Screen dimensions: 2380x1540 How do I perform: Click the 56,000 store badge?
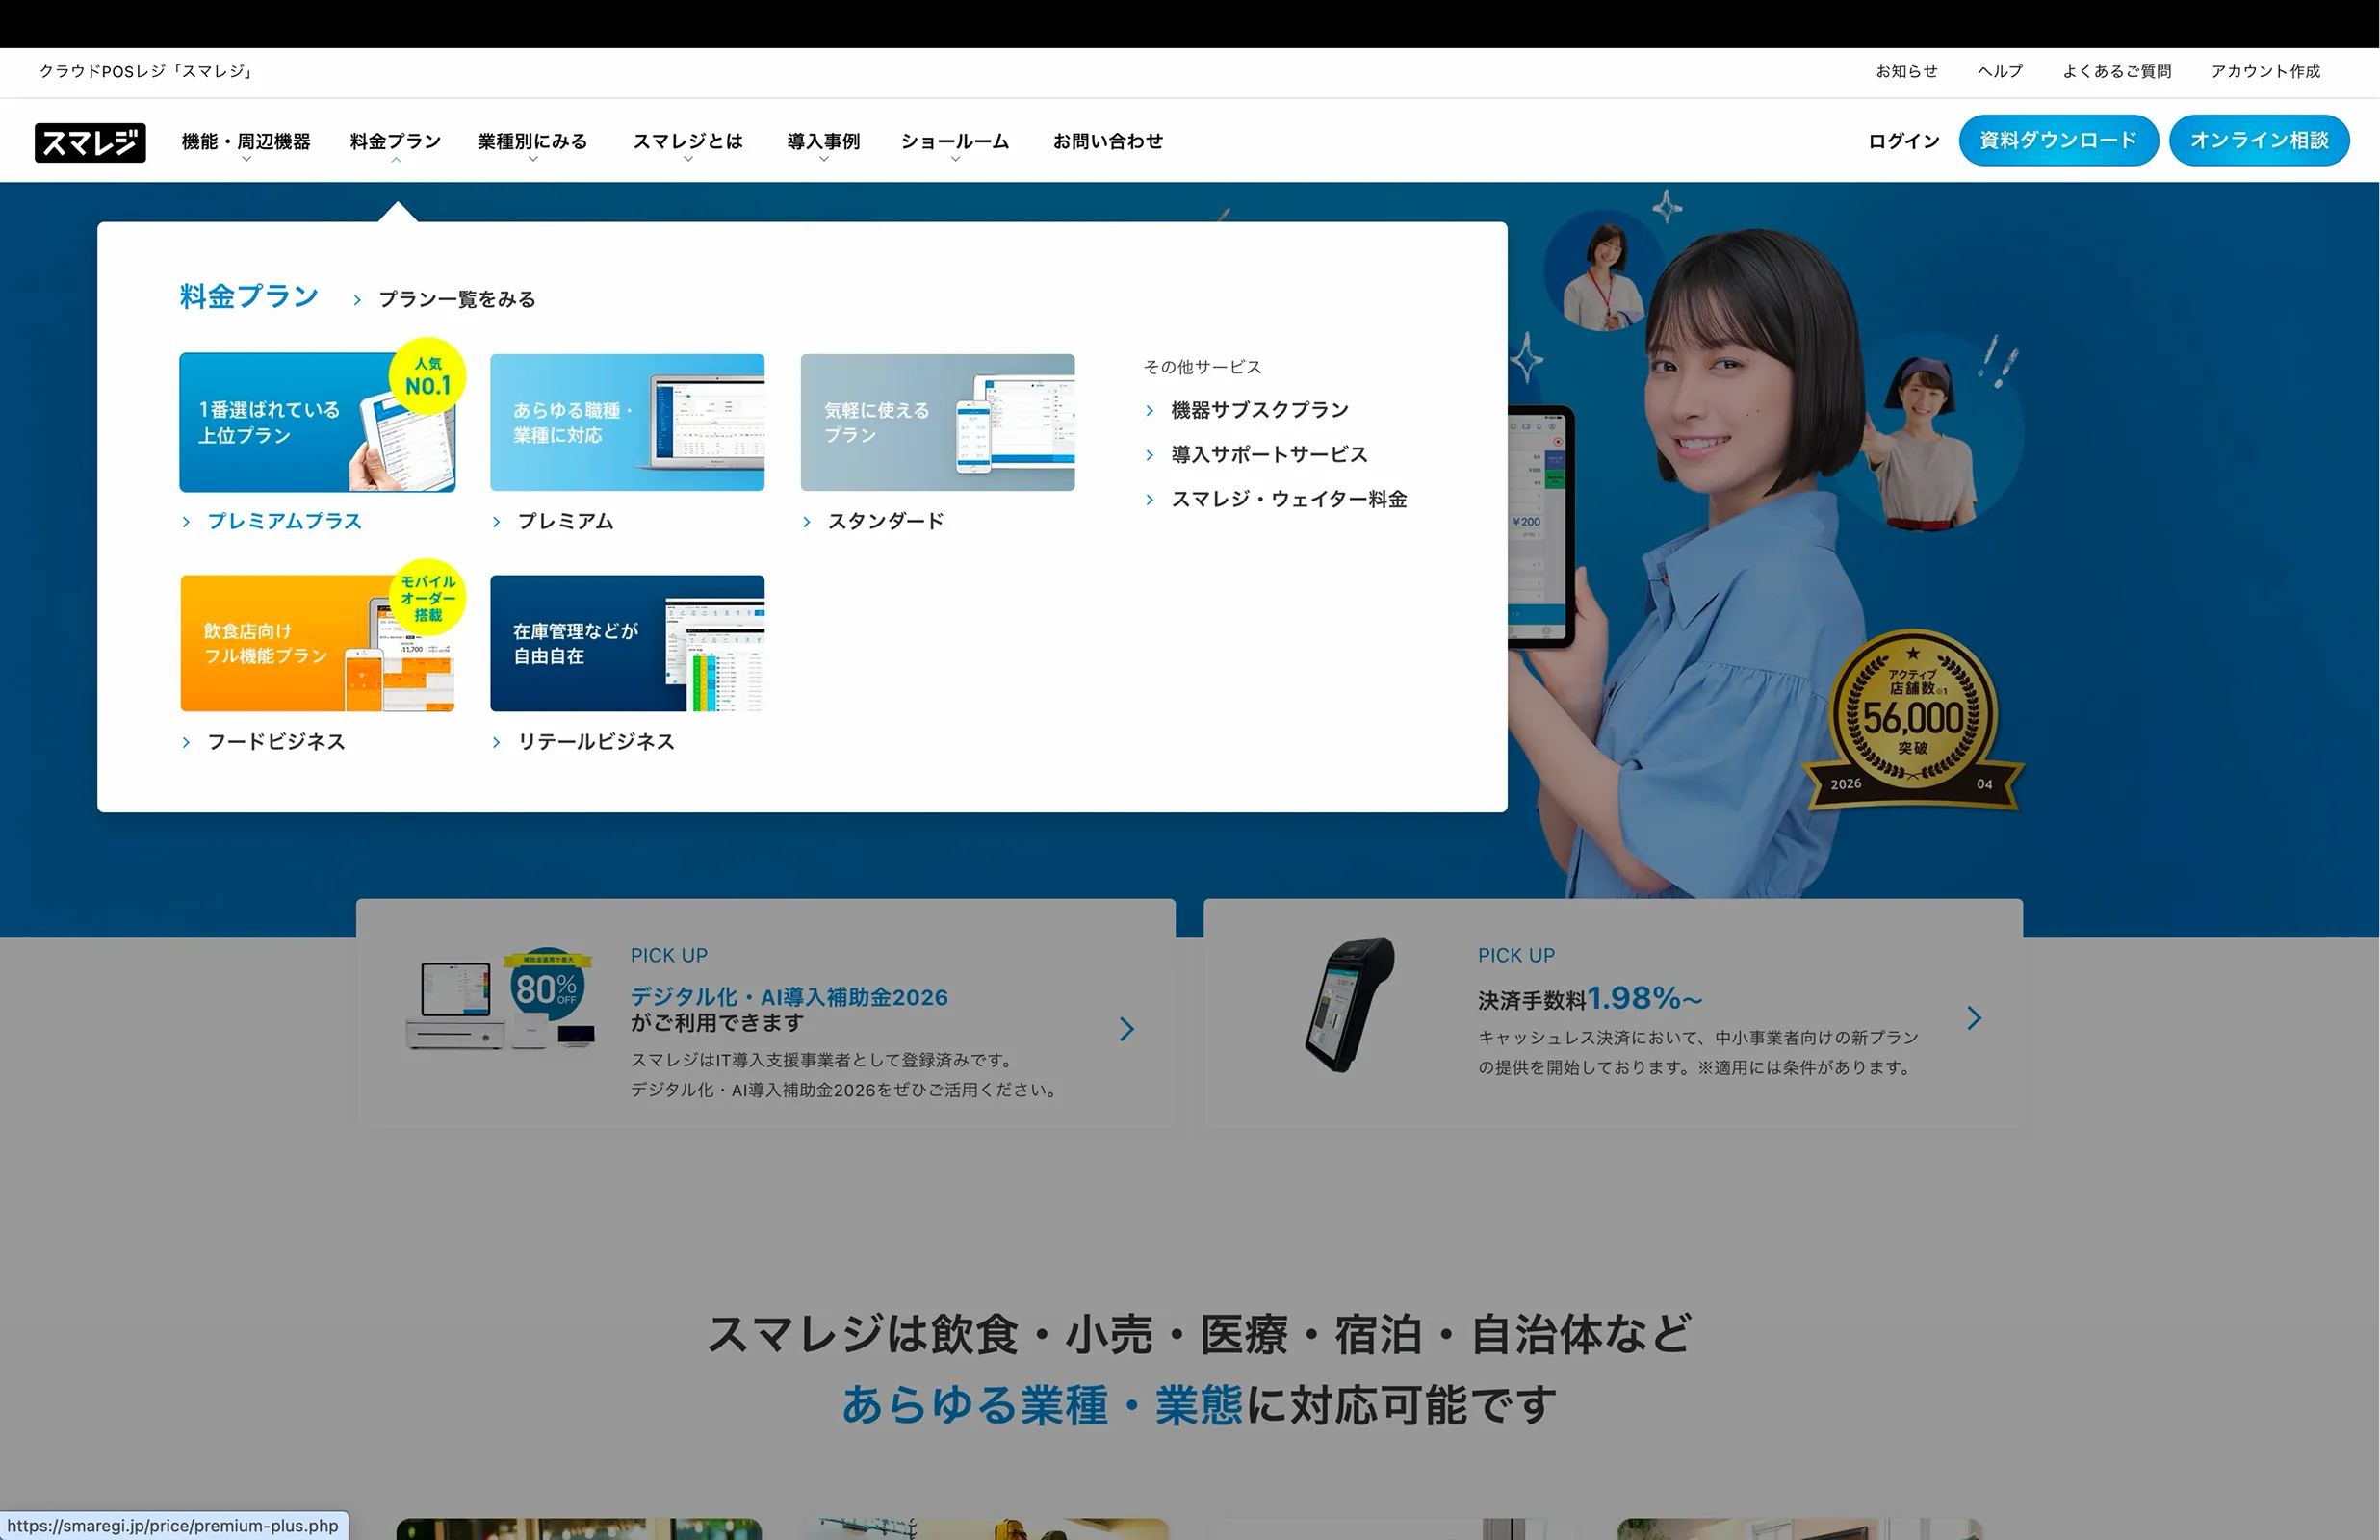coord(1913,722)
